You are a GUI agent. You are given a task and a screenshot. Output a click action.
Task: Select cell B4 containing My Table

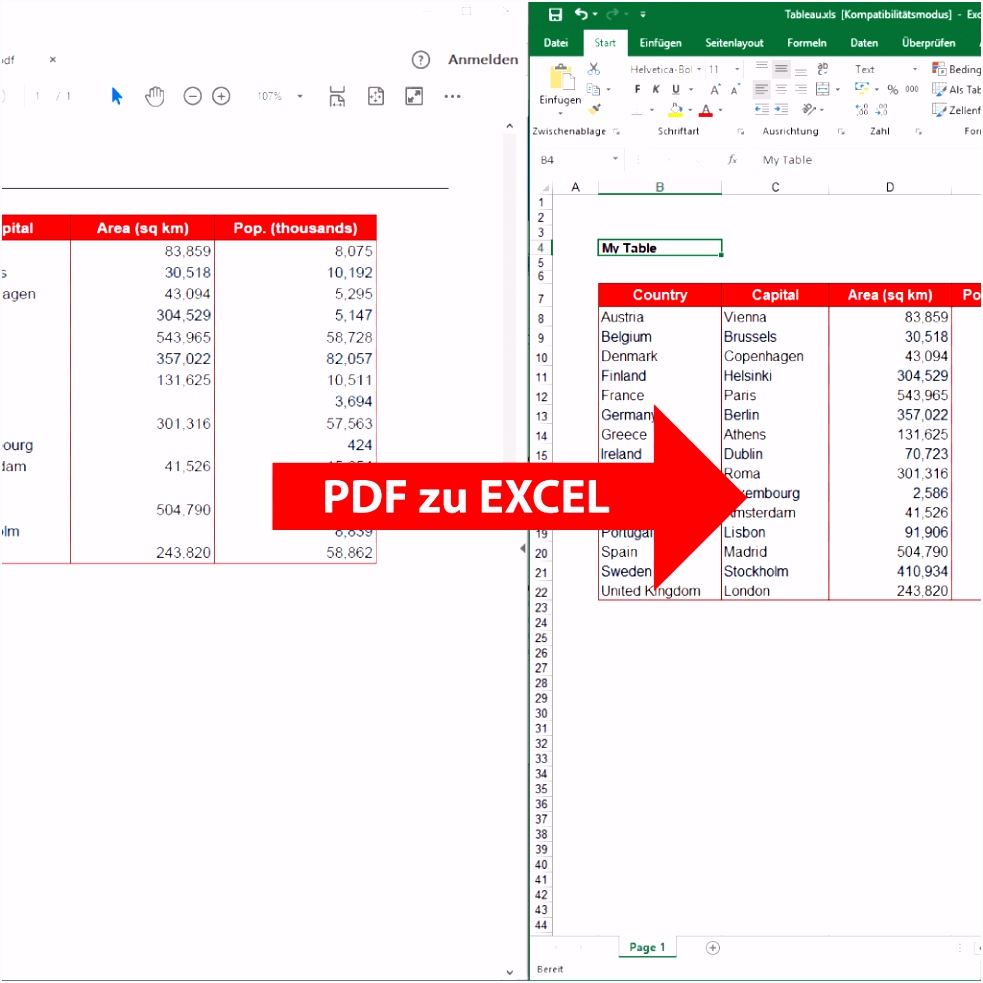[660, 248]
